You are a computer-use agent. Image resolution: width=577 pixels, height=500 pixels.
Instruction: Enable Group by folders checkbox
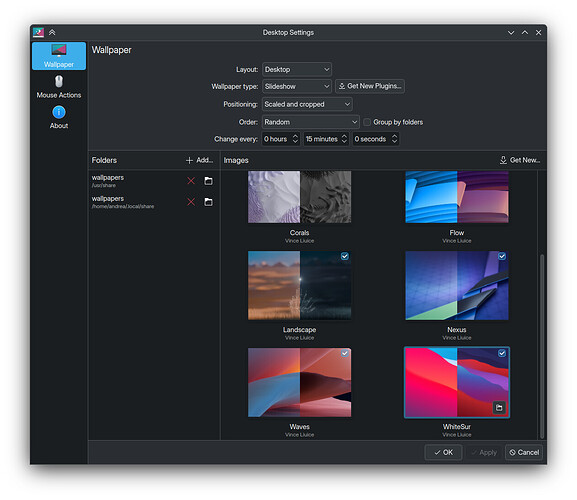[367, 122]
